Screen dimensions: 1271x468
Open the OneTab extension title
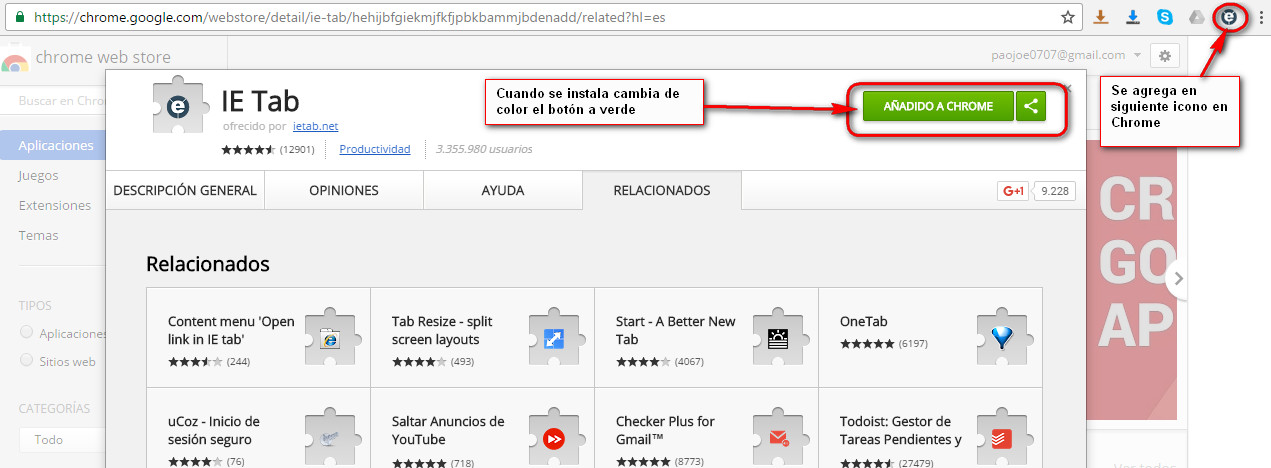pos(864,321)
